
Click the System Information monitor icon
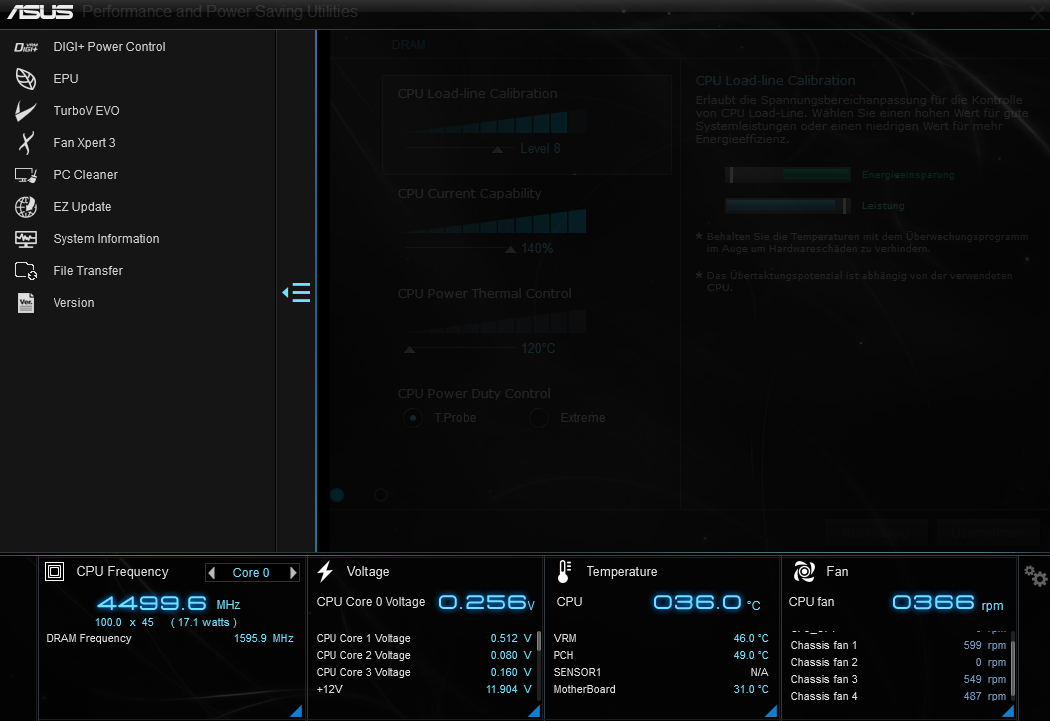(26, 239)
